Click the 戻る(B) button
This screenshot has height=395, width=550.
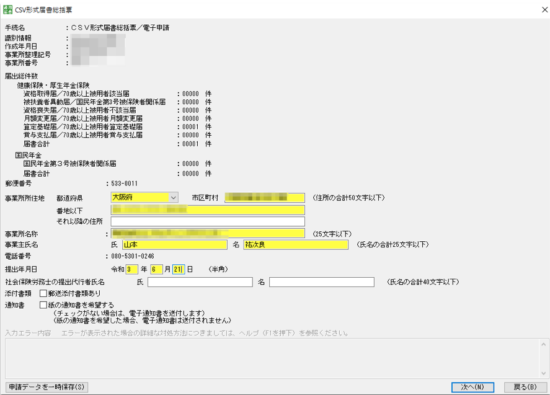click(525, 387)
